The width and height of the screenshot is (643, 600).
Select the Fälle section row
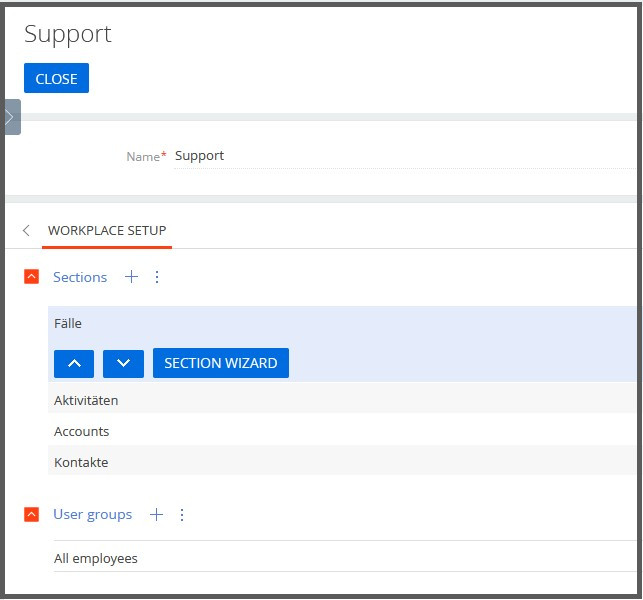pos(342,324)
